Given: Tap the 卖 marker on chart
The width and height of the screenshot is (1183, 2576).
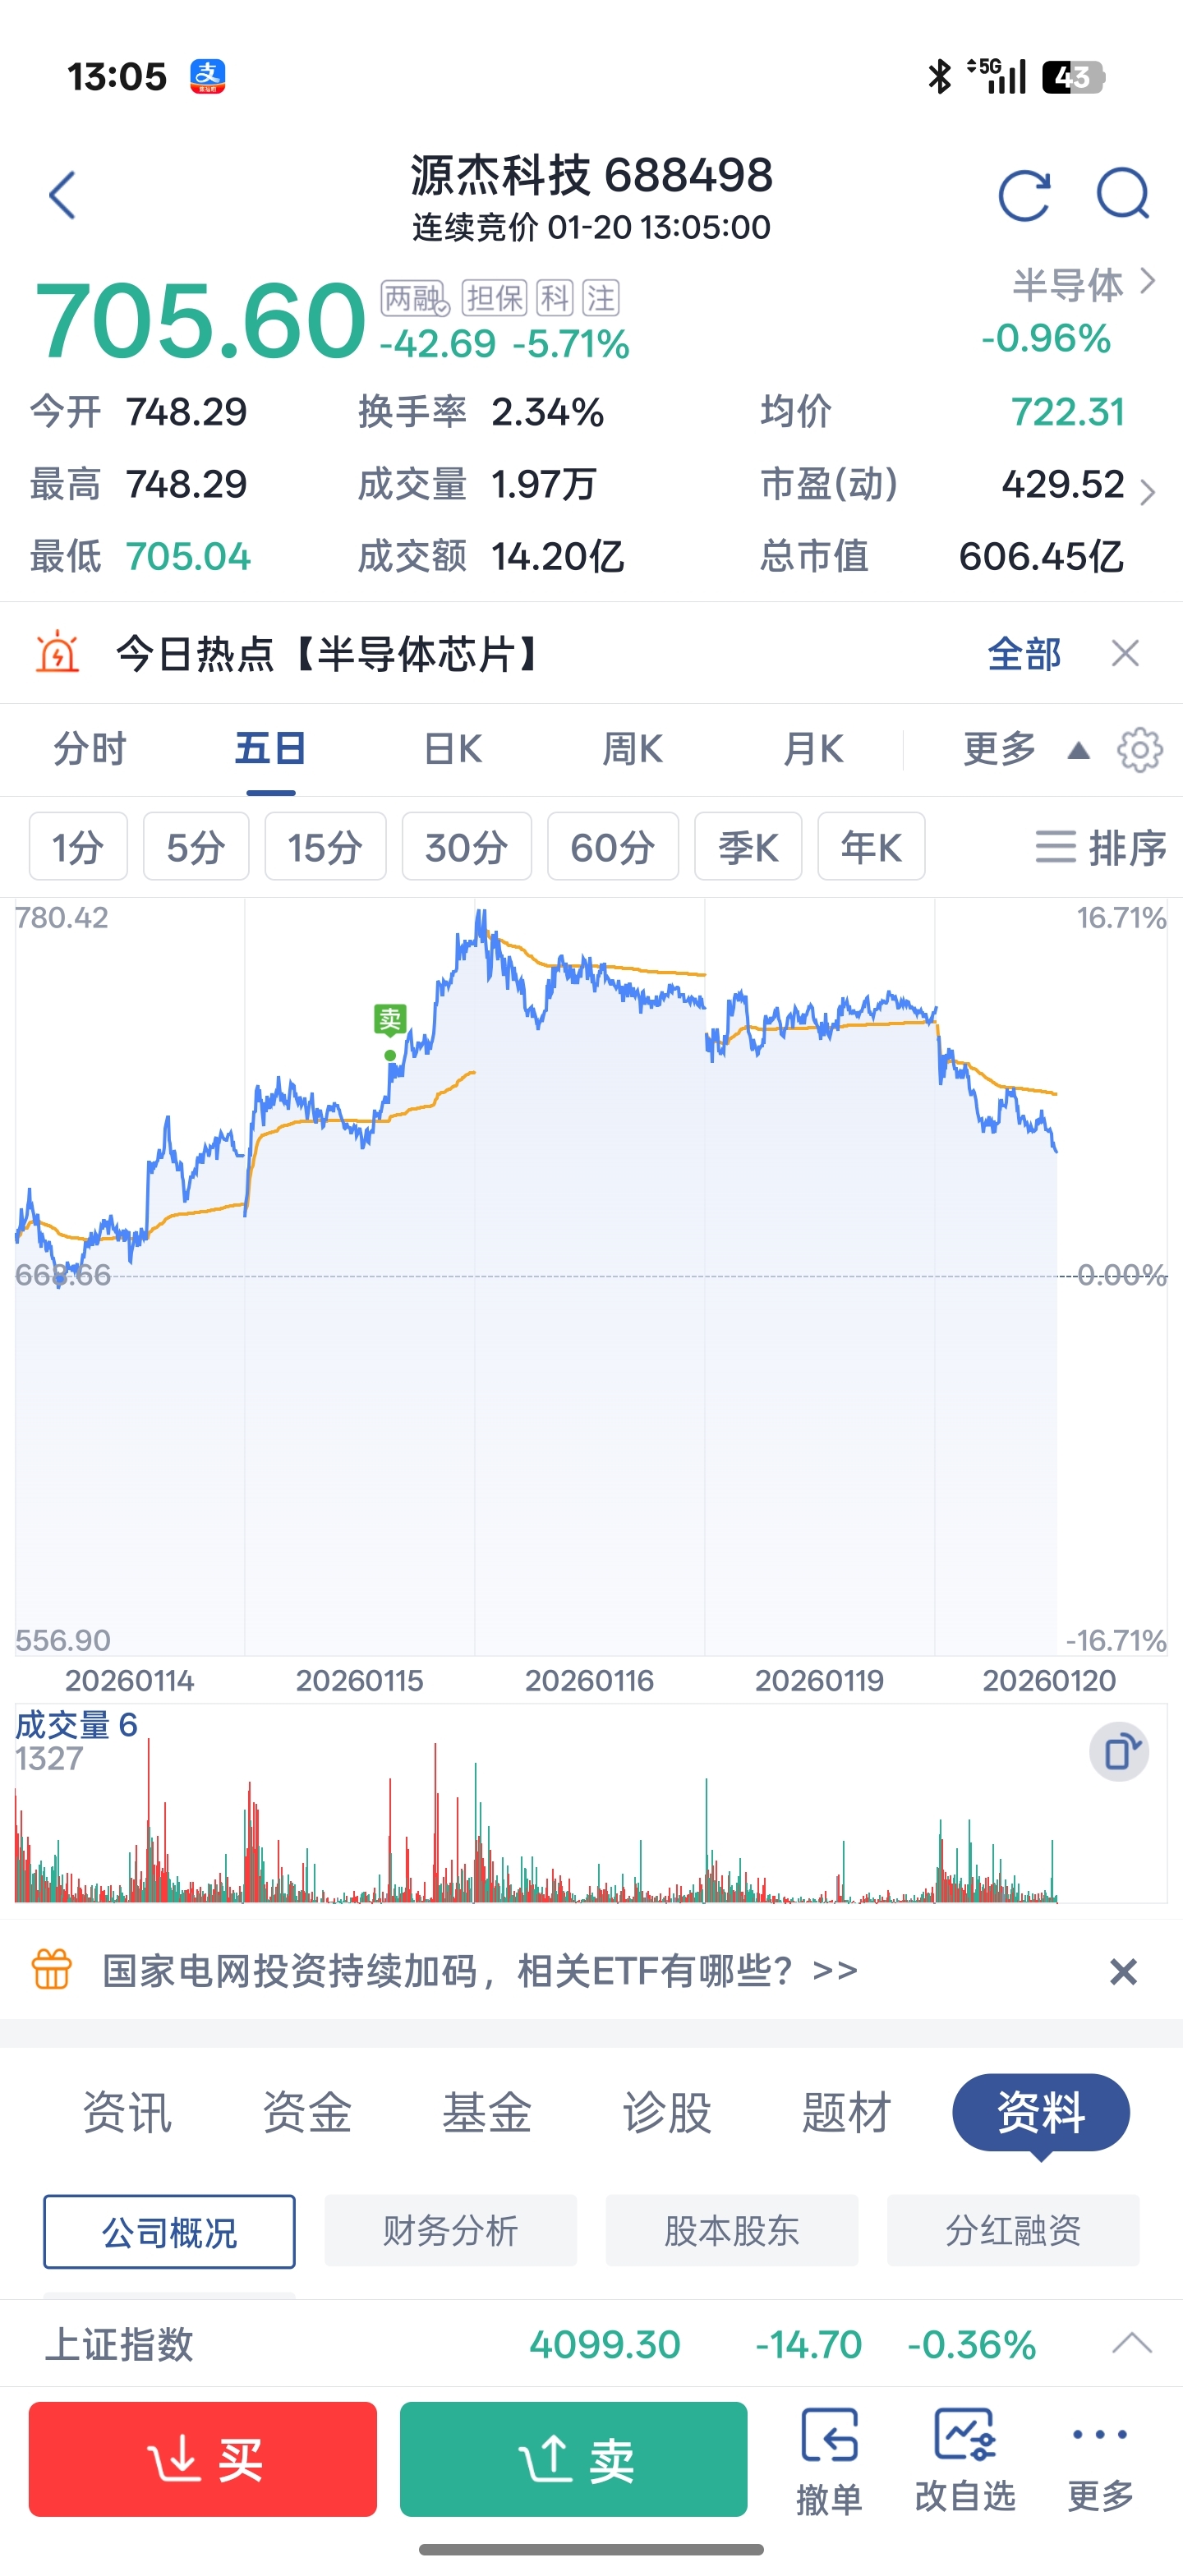Looking at the screenshot, I should (389, 1020).
